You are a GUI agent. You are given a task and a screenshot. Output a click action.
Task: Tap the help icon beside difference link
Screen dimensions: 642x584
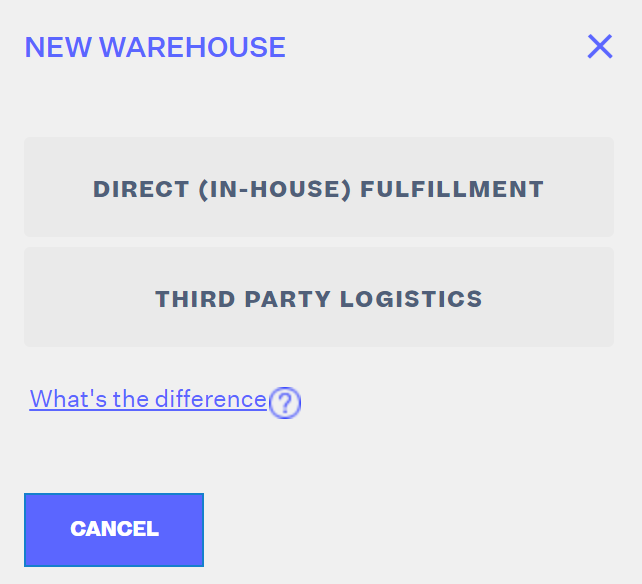(x=285, y=402)
